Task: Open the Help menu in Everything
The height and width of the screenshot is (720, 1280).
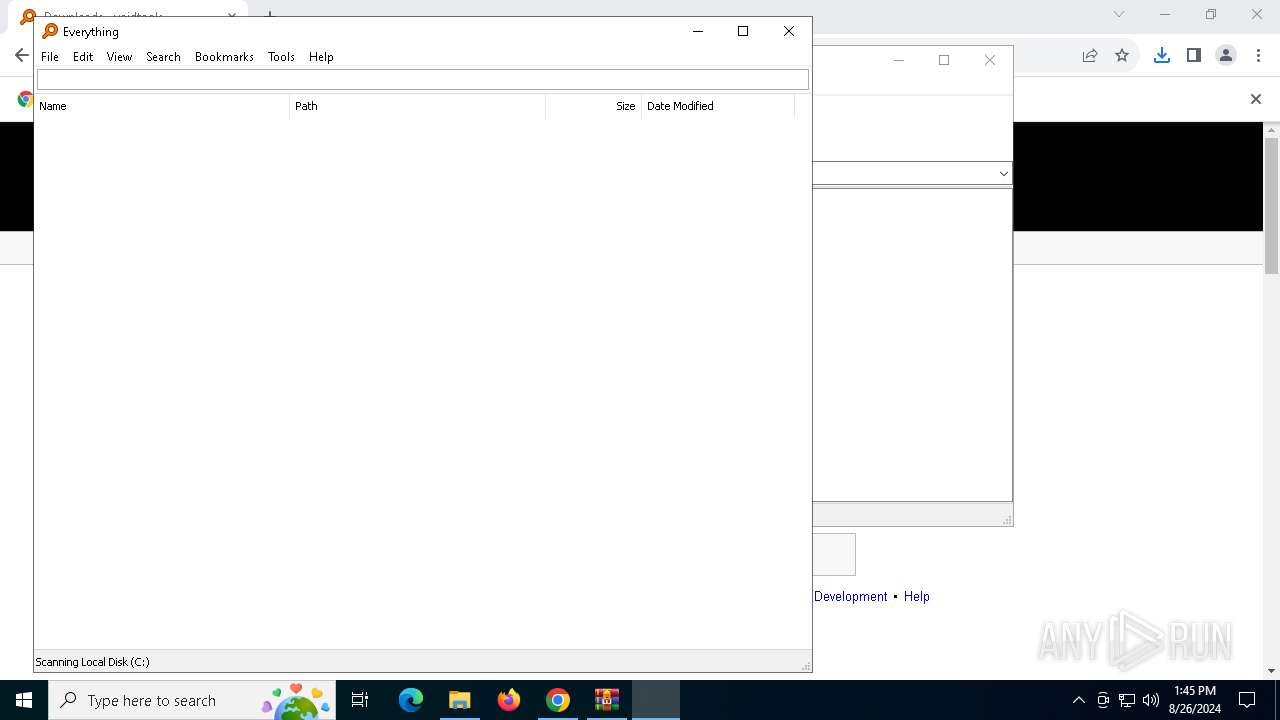Action: coord(321,57)
